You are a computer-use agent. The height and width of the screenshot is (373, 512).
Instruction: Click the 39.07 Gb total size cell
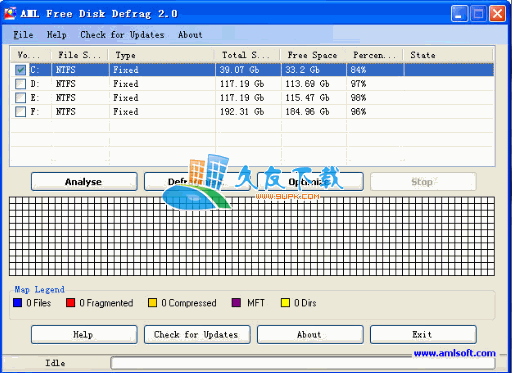click(x=239, y=70)
